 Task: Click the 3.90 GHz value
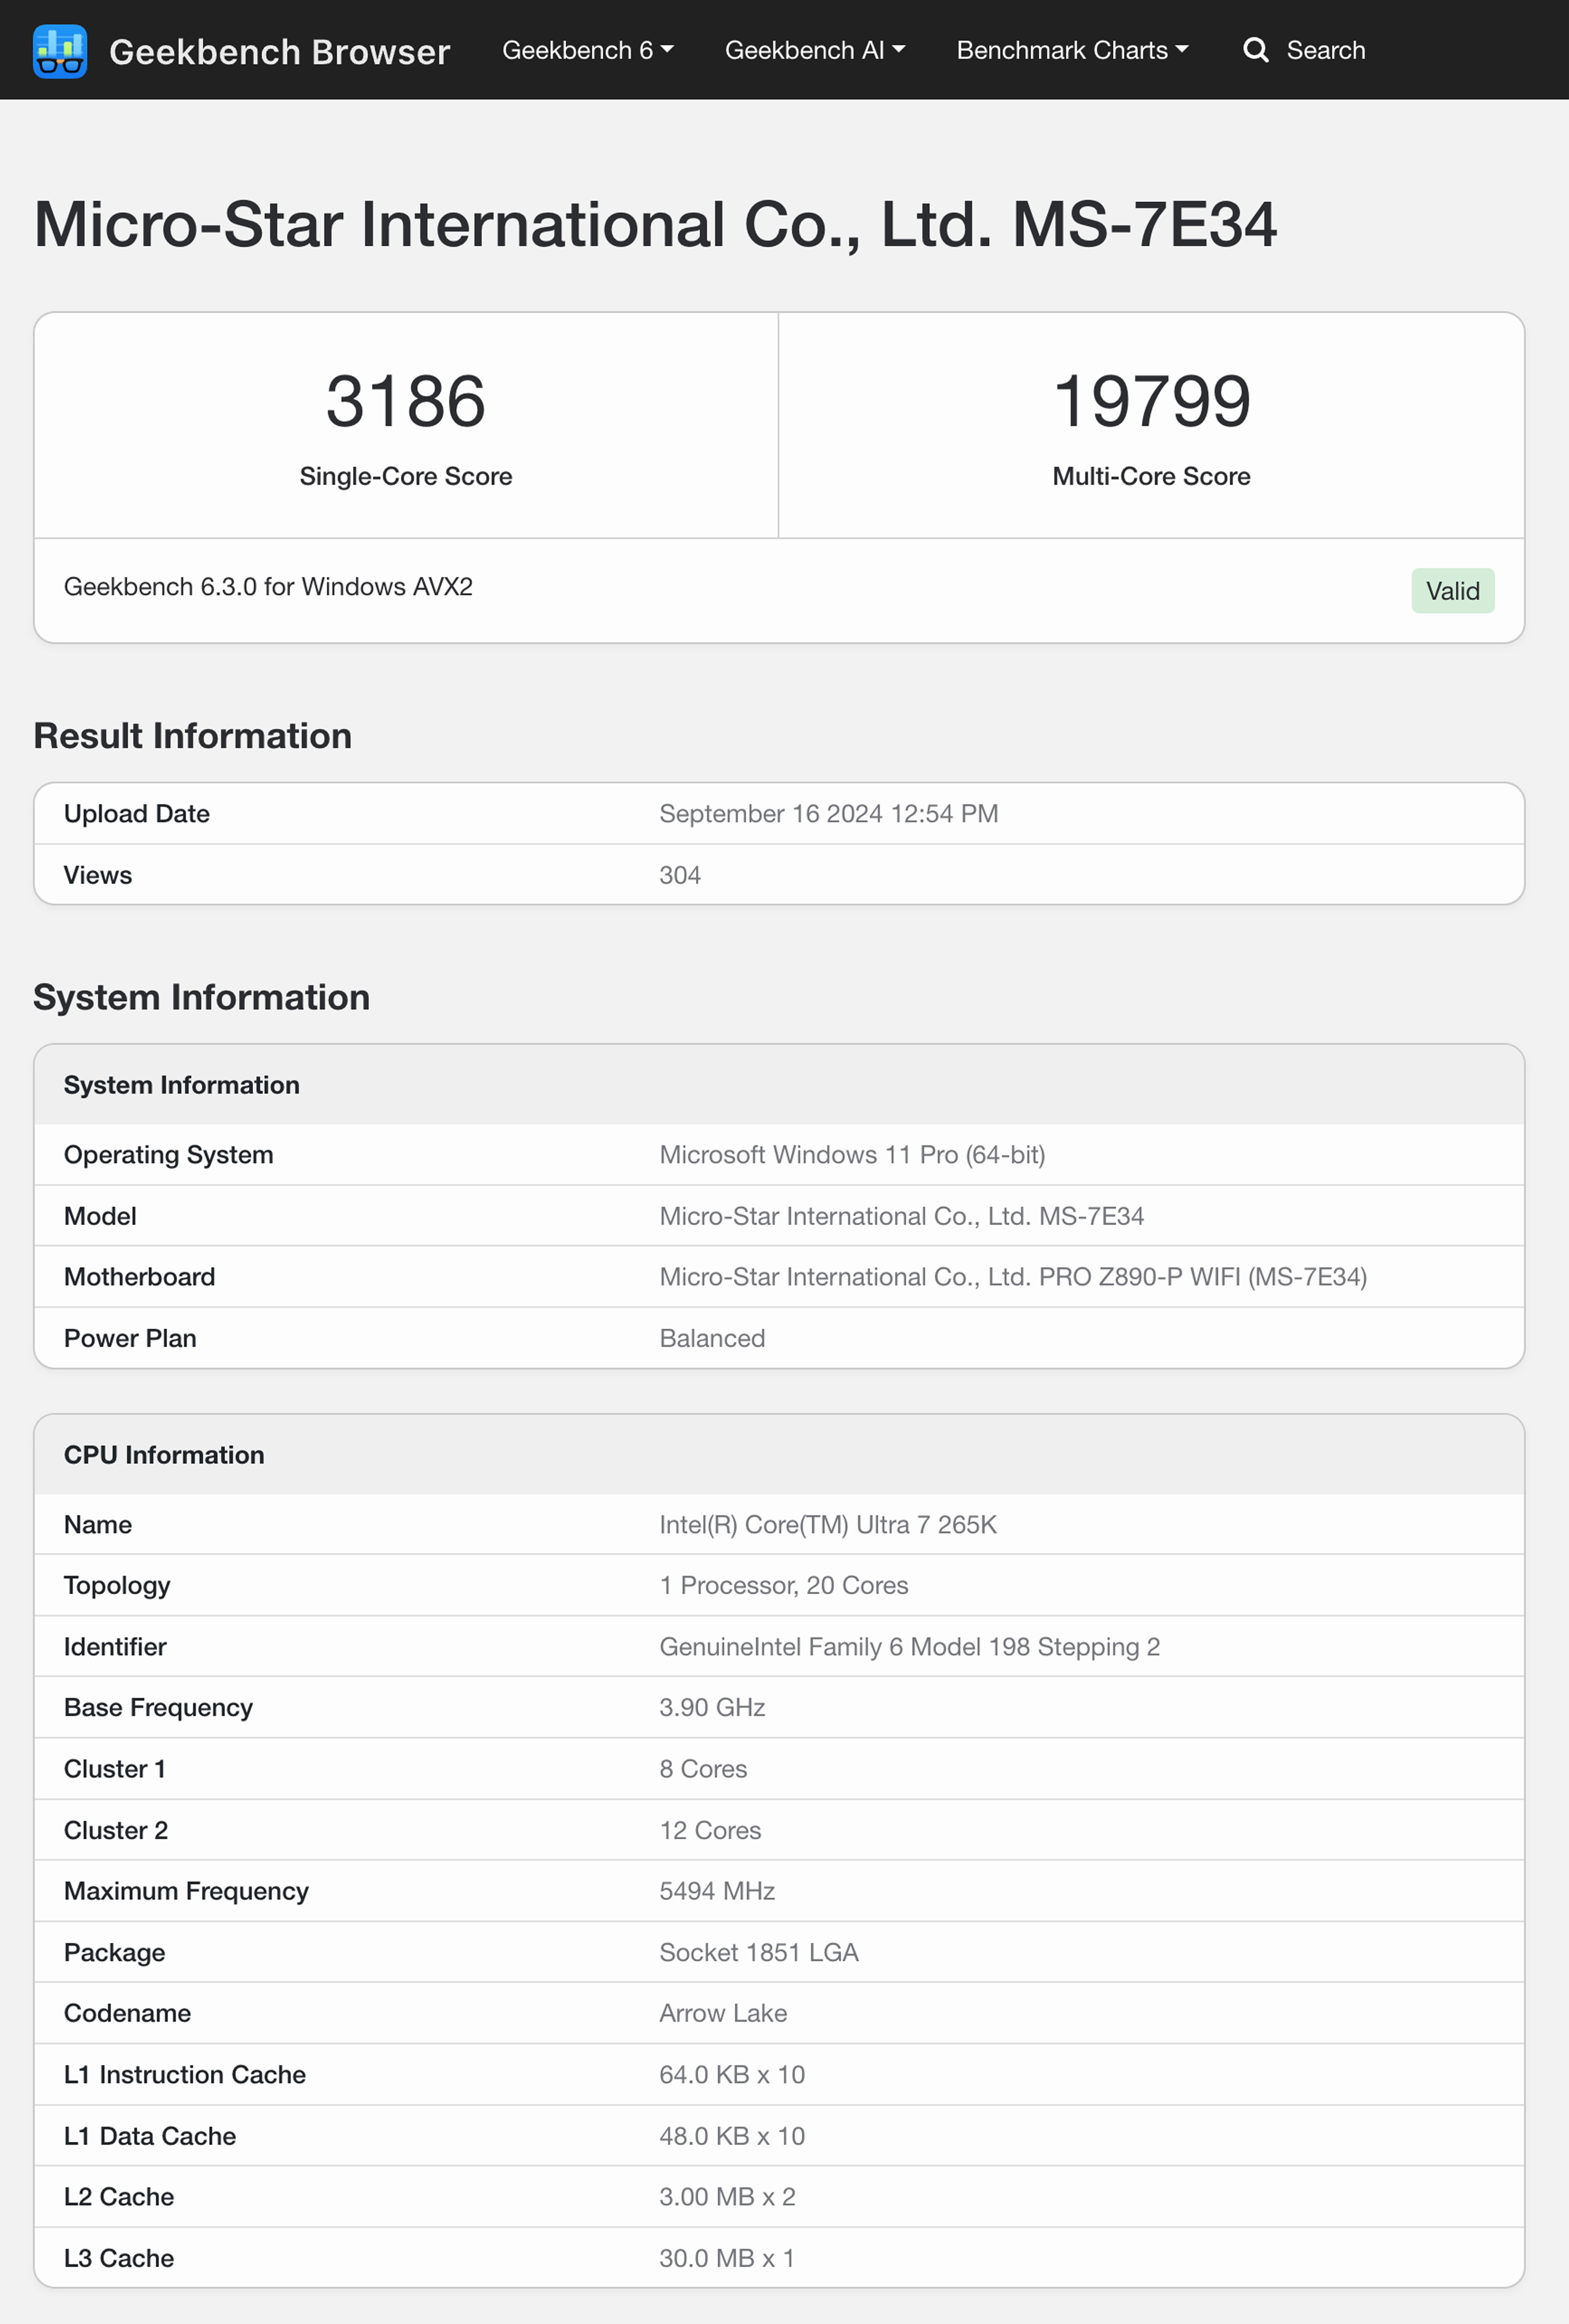pyautogui.click(x=712, y=1708)
